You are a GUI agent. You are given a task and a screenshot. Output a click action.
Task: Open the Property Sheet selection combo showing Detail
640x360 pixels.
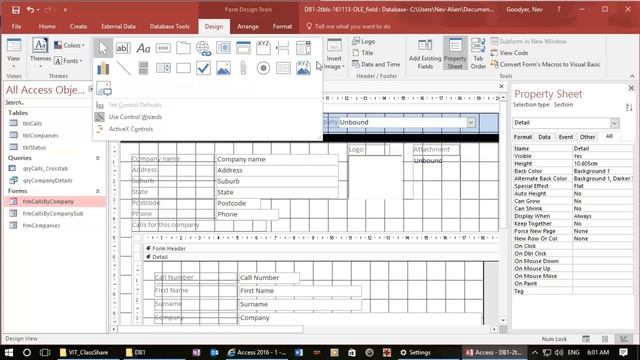pos(614,123)
